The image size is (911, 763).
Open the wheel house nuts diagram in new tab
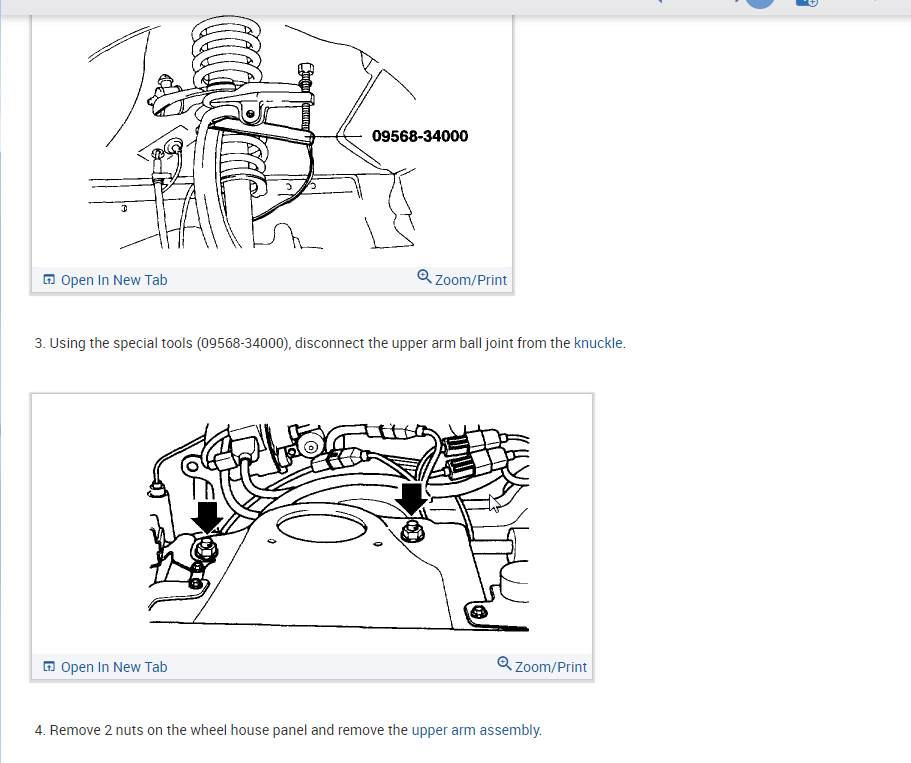click(105, 667)
